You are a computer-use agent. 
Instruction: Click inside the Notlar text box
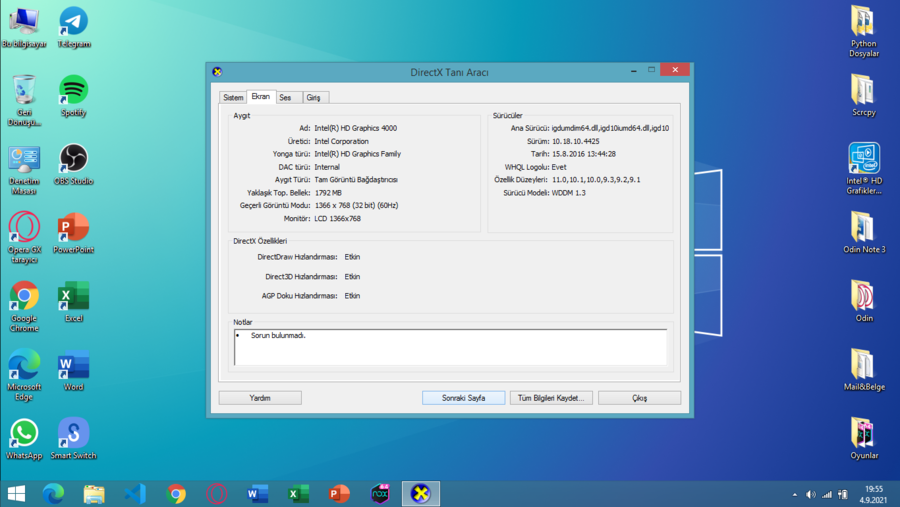click(450, 347)
